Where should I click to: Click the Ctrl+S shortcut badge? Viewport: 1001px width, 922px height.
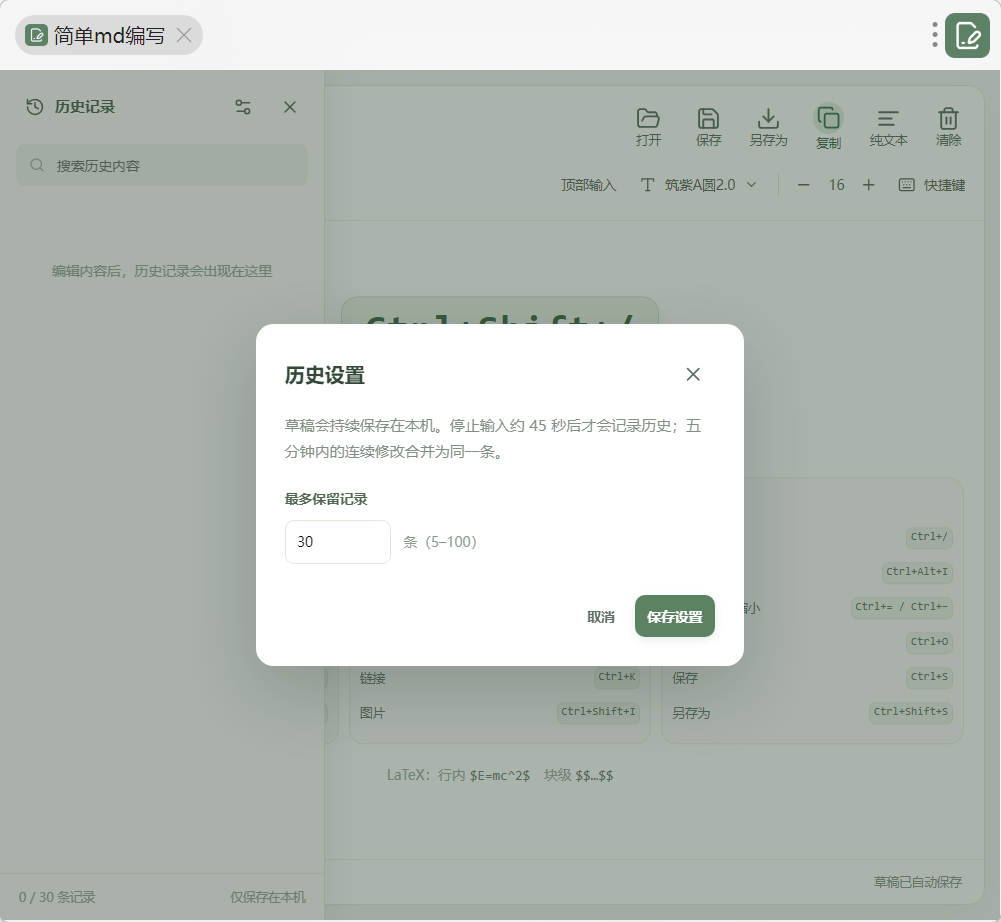[929, 677]
